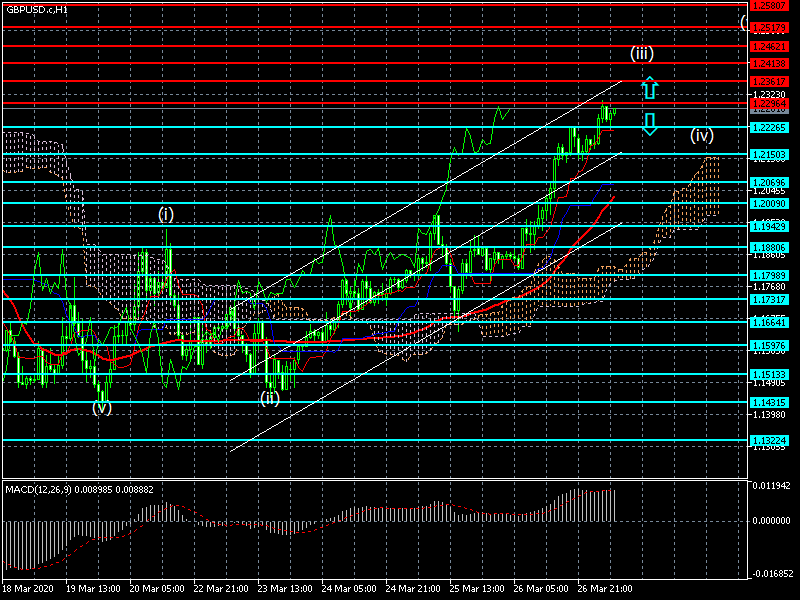
Task: Click the wave label (iii)
Action: click(x=642, y=54)
